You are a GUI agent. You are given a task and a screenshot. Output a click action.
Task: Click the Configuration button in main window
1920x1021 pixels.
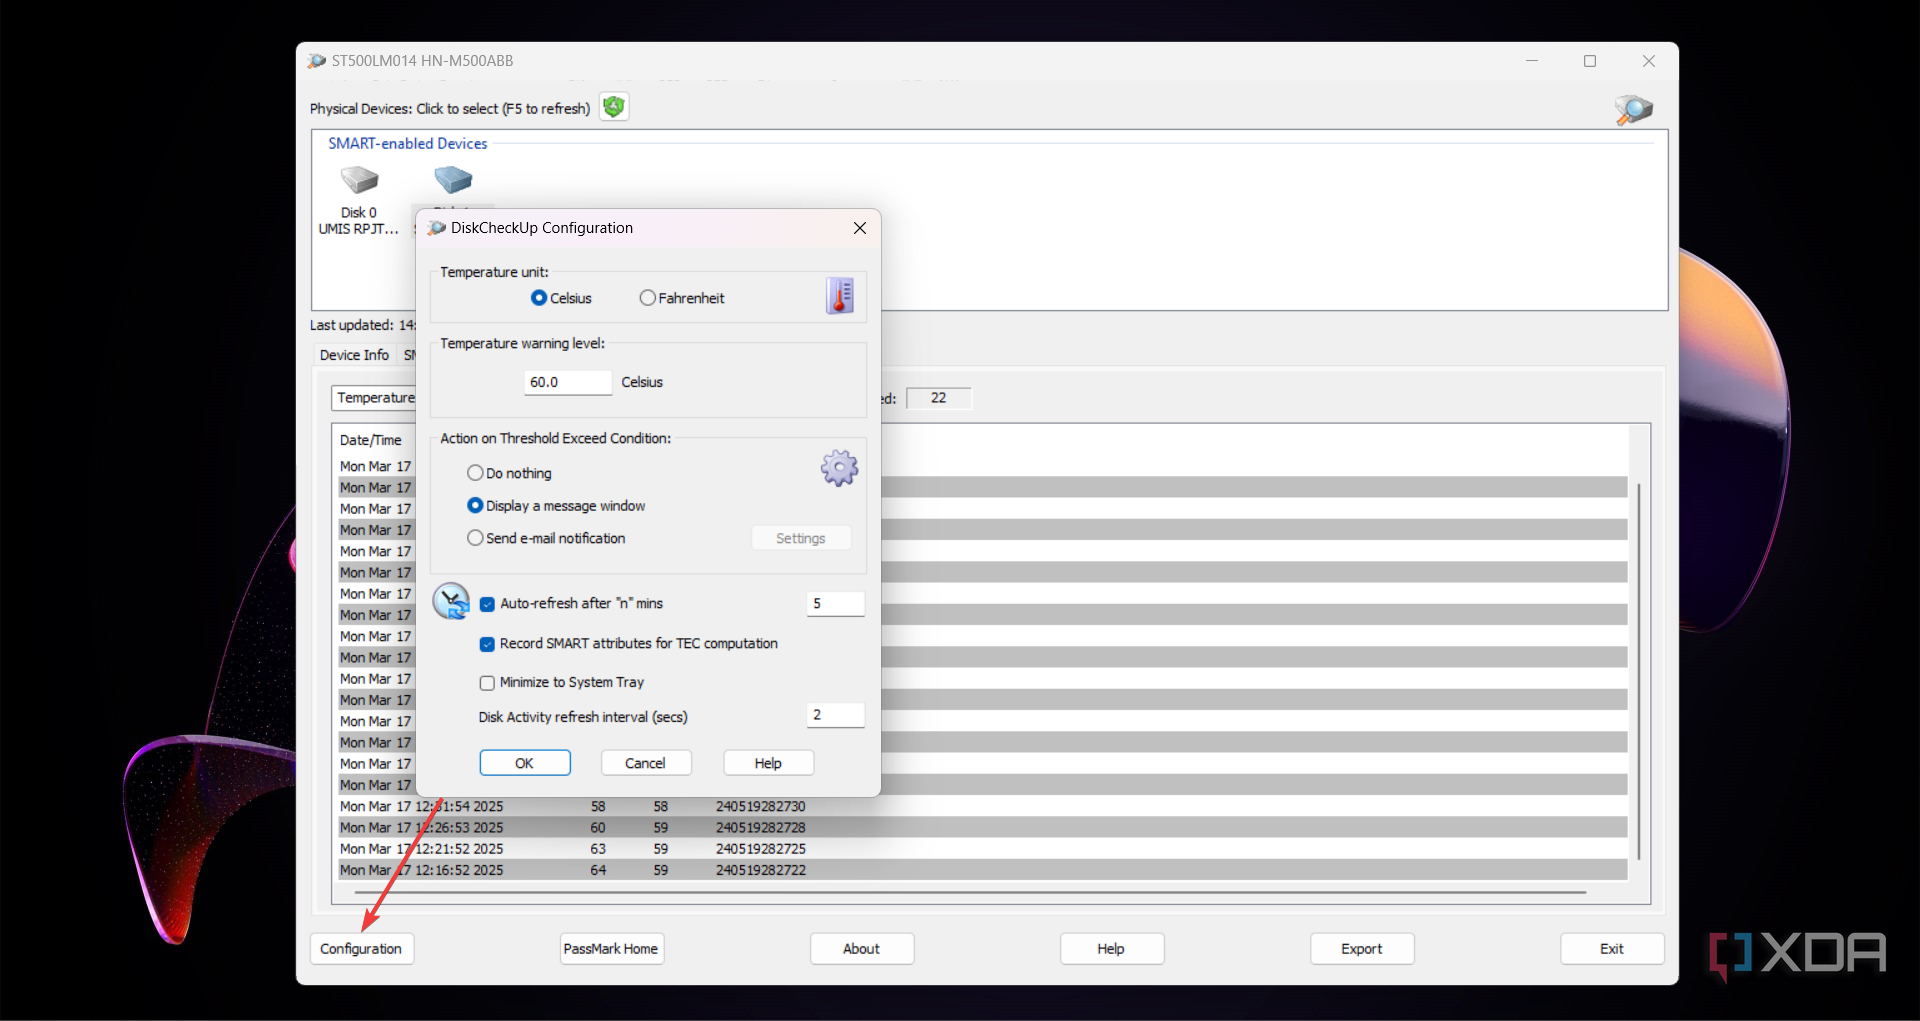[x=361, y=949]
